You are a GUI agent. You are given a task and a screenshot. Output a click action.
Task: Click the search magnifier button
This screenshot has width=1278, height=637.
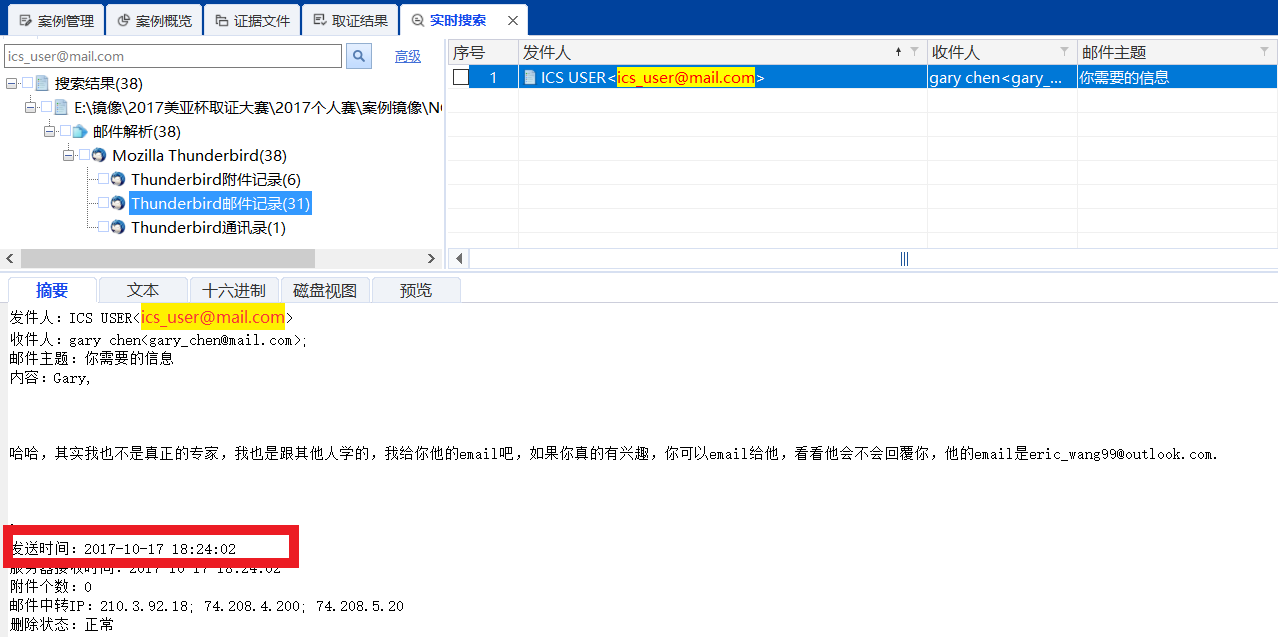tap(358, 56)
